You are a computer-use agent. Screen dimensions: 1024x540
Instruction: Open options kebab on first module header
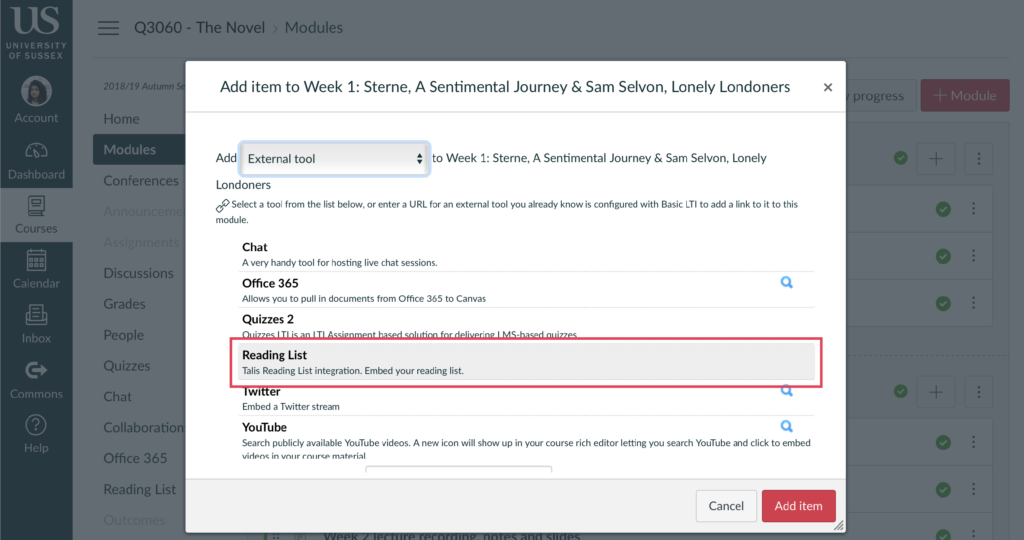click(x=978, y=159)
